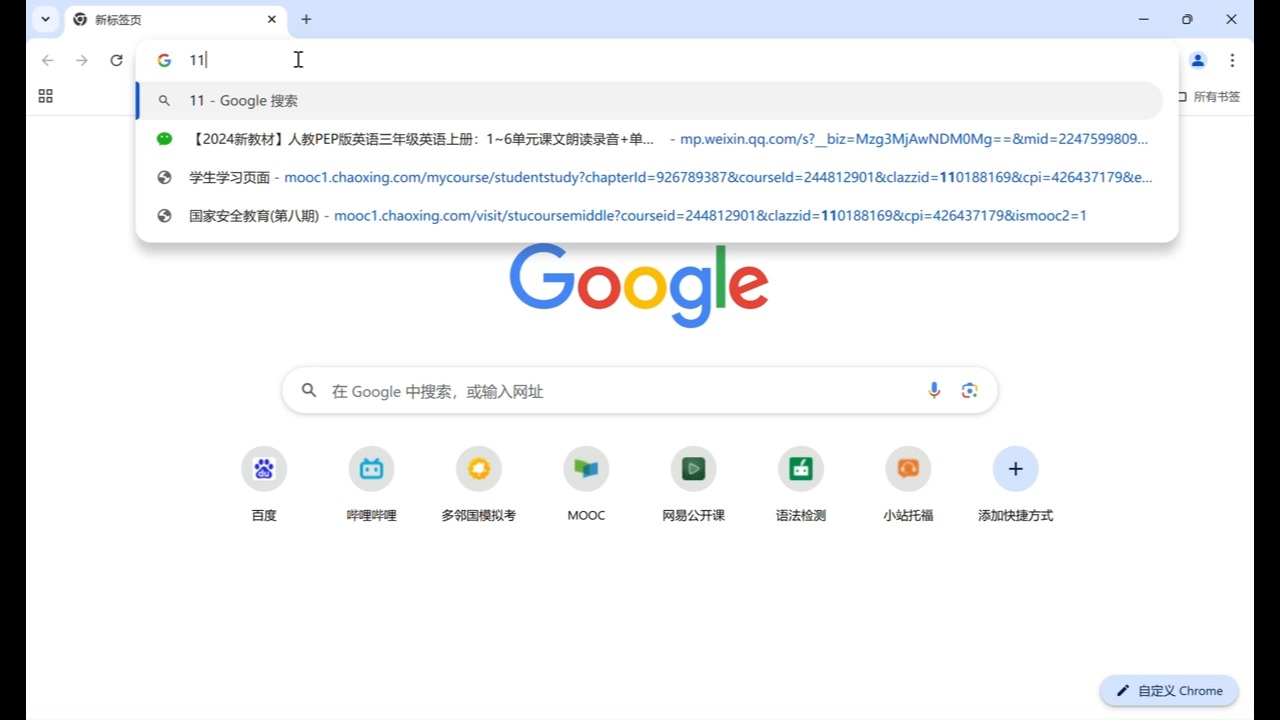
Task: Open the 百度 shortcut
Action: point(264,484)
